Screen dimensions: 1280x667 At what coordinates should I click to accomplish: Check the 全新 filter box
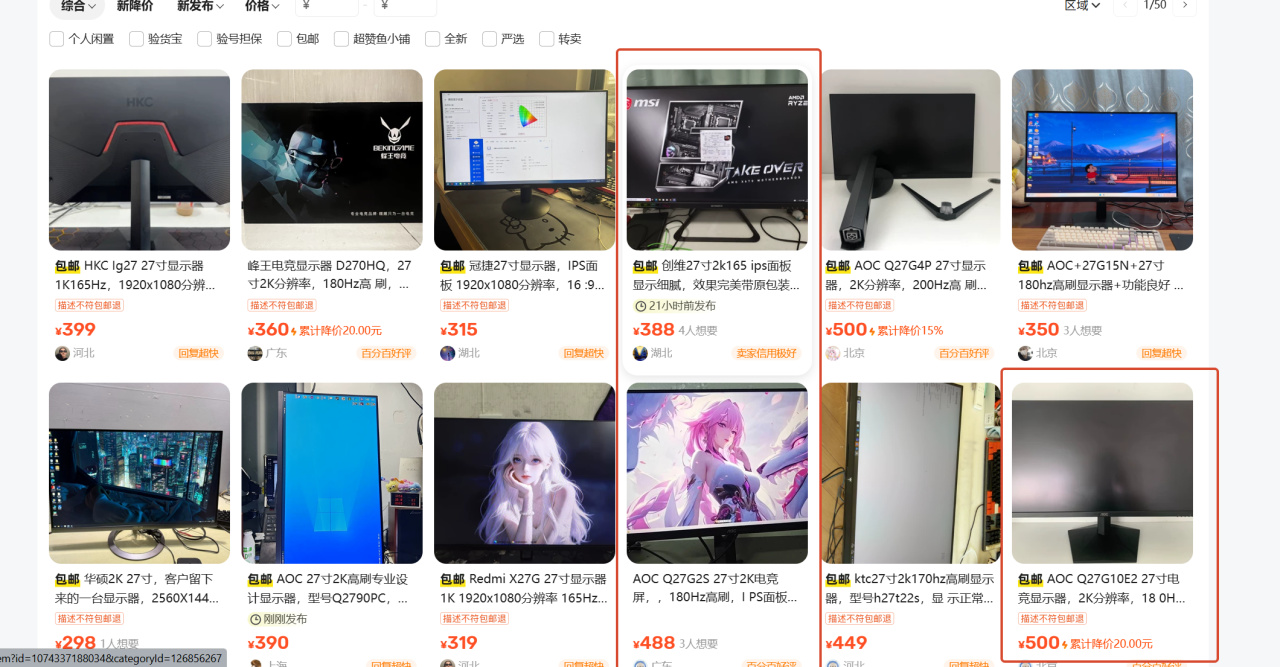(x=432, y=39)
